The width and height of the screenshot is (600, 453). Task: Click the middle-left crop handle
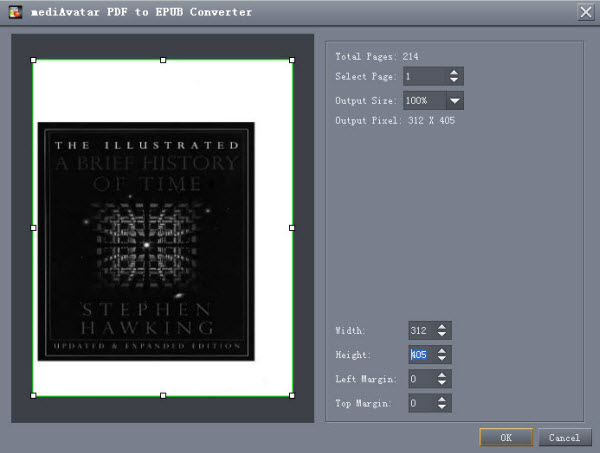[33, 228]
